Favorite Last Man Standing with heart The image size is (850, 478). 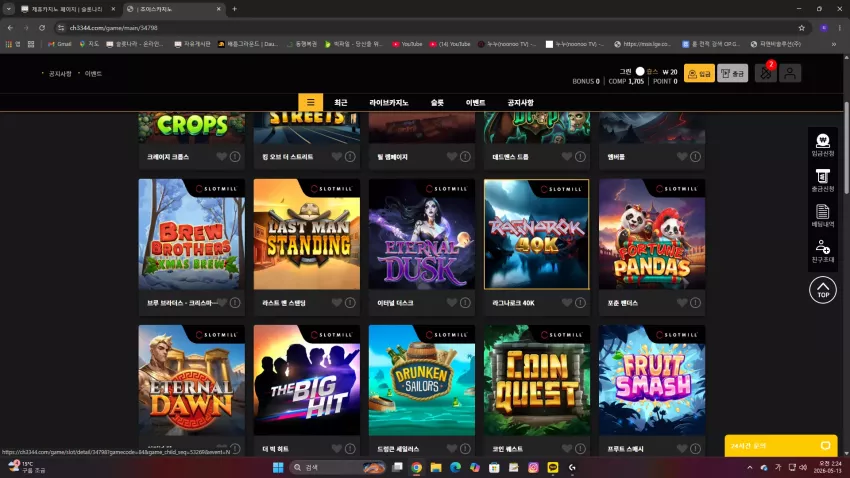[x=337, y=302]
